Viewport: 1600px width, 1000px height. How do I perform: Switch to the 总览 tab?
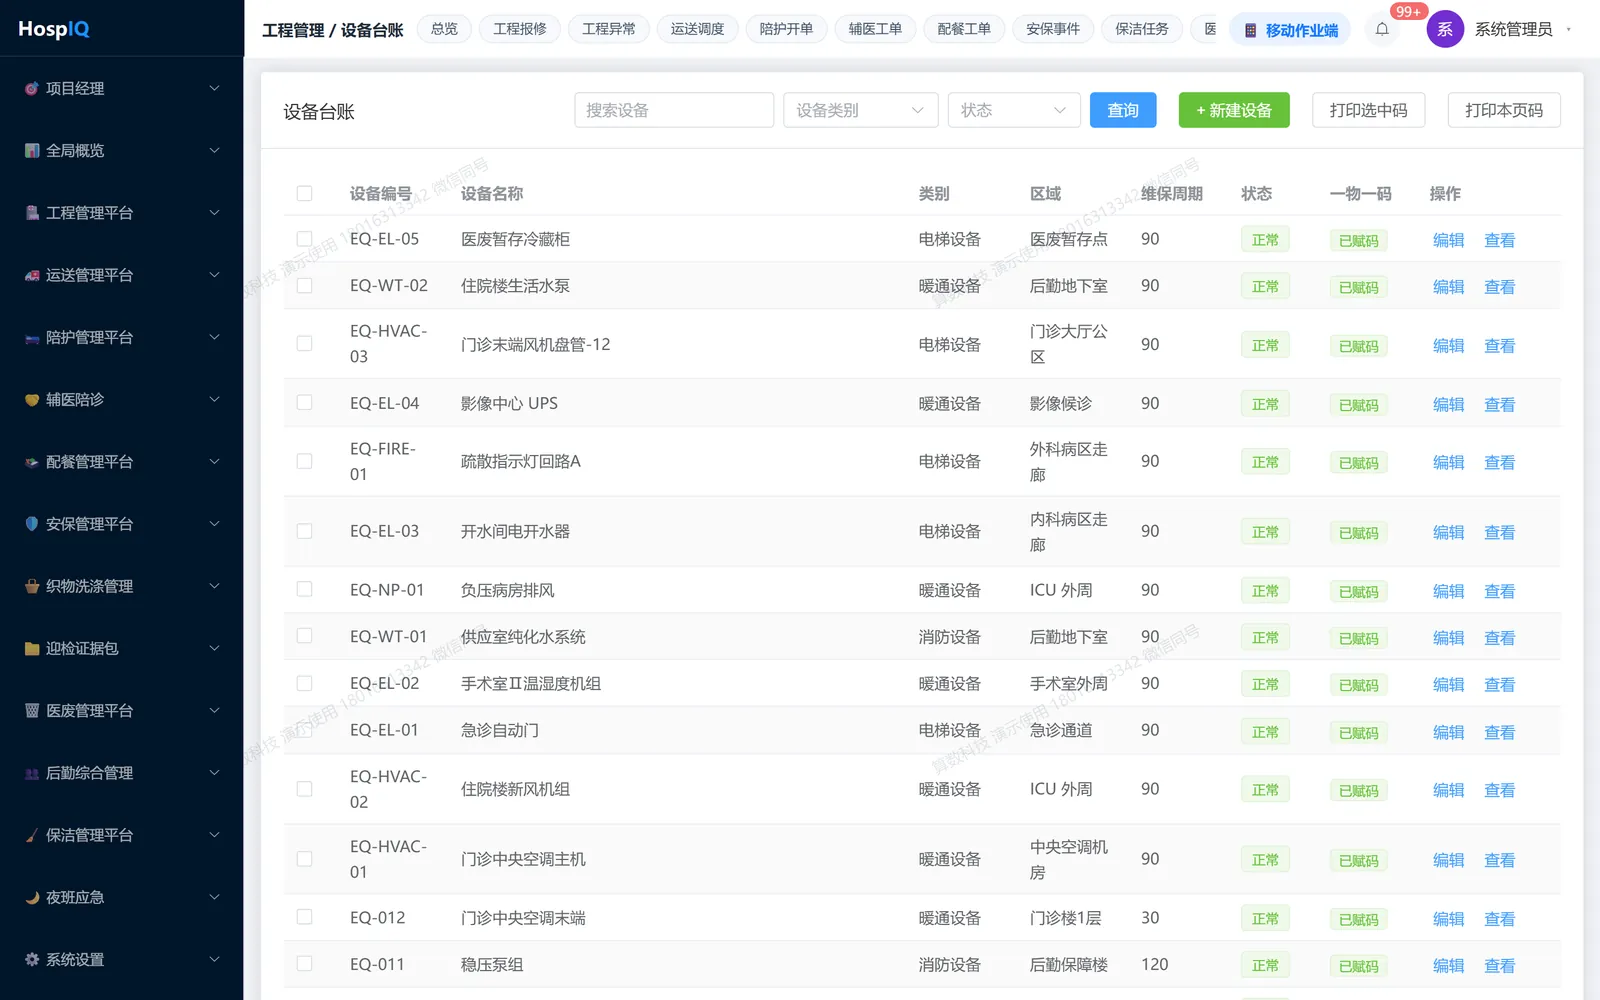[444, 29]
